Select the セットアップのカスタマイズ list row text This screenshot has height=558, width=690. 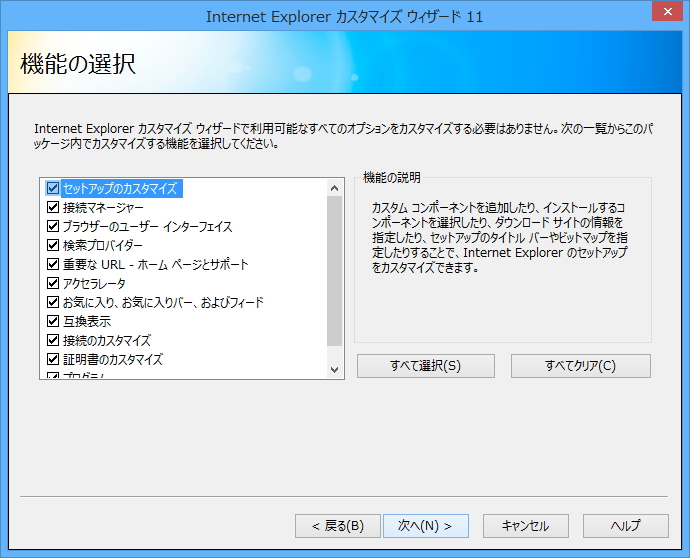click(x=120, y=189)
